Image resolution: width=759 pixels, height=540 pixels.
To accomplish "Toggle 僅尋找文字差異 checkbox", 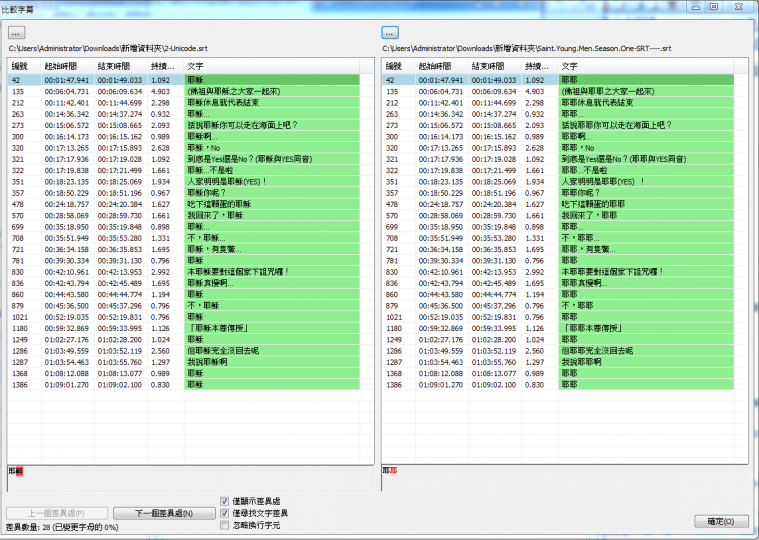I will tap(225, 513).
